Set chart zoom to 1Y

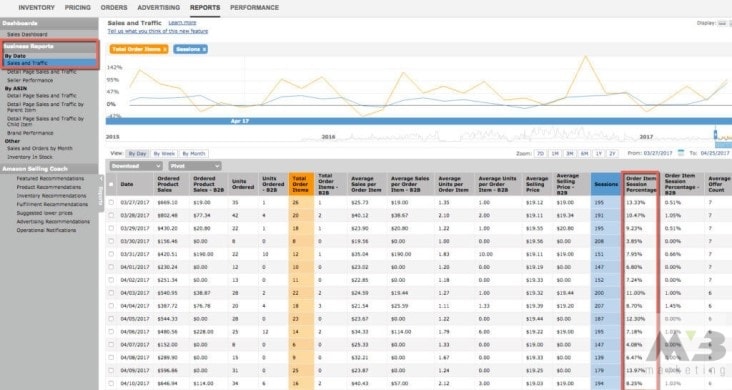pos(598,153)
